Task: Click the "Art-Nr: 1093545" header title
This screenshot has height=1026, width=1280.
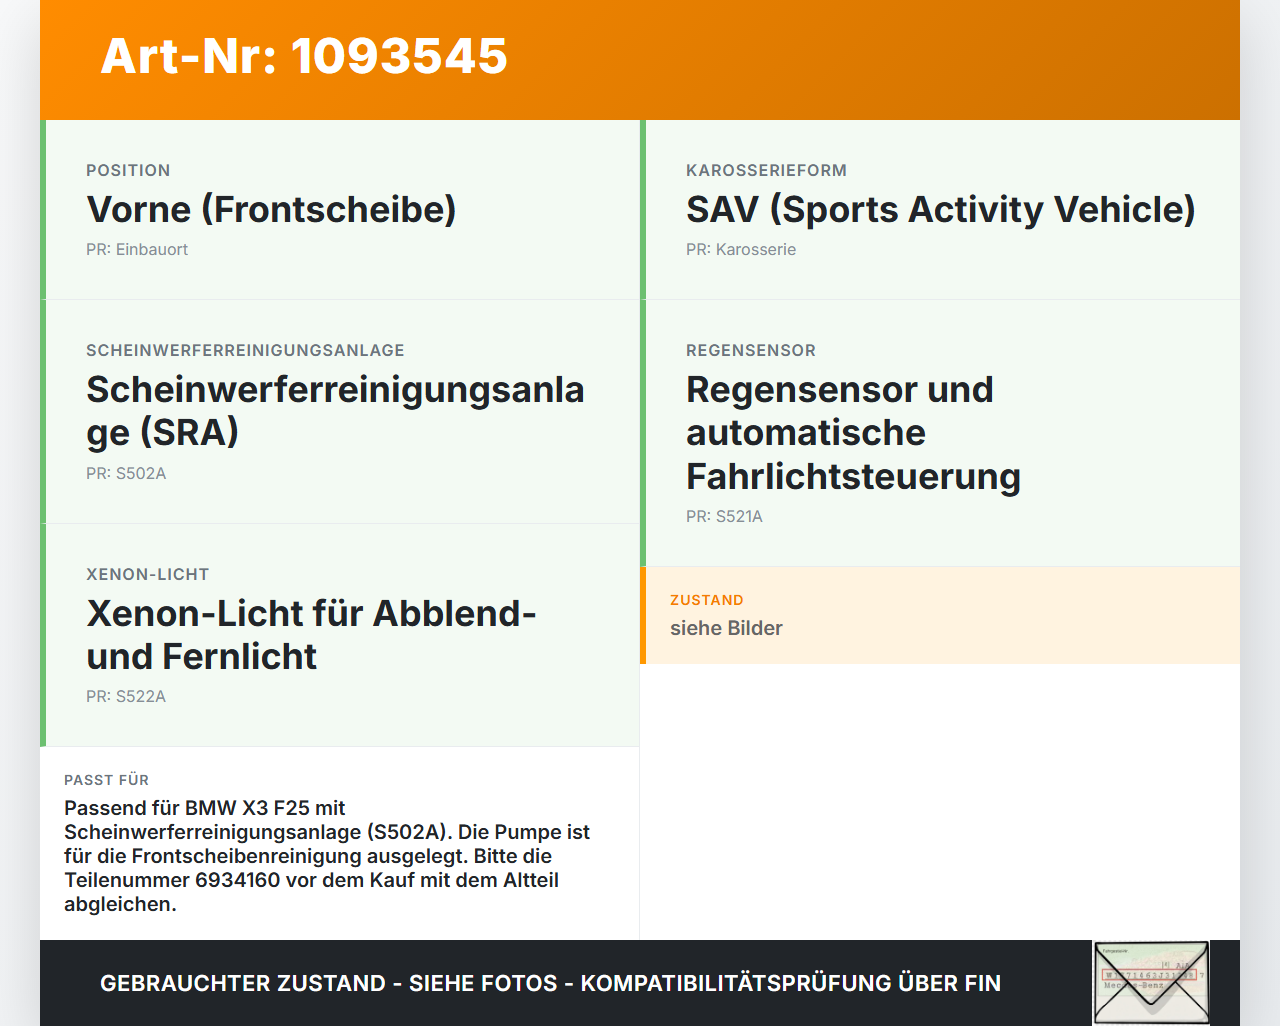Action: tap(304, 56)
